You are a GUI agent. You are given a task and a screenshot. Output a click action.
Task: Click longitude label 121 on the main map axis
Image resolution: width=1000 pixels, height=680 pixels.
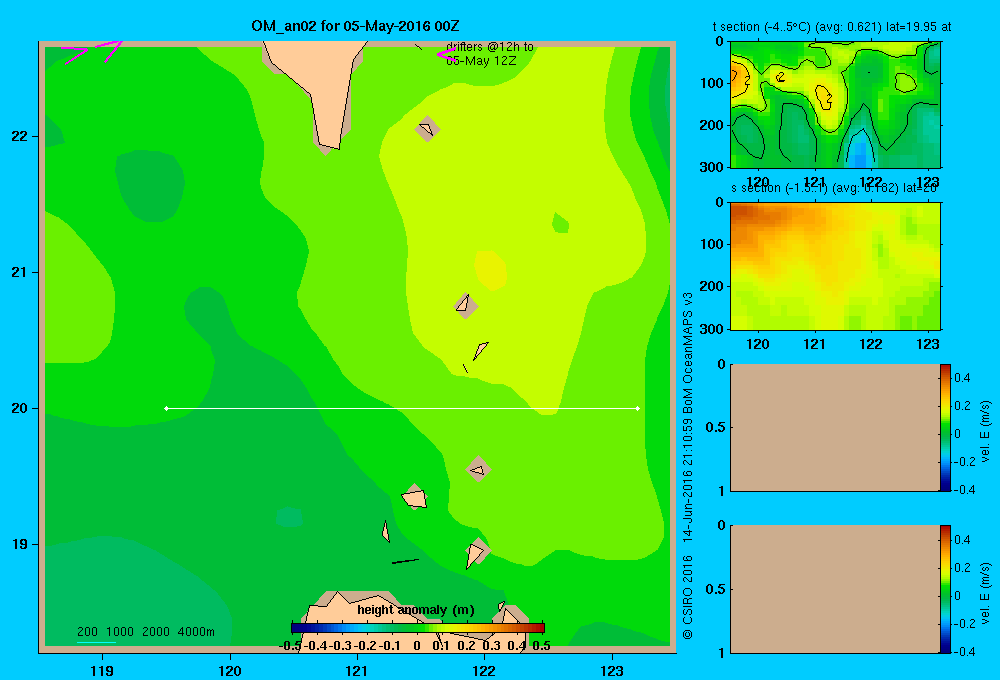(357, 670)
